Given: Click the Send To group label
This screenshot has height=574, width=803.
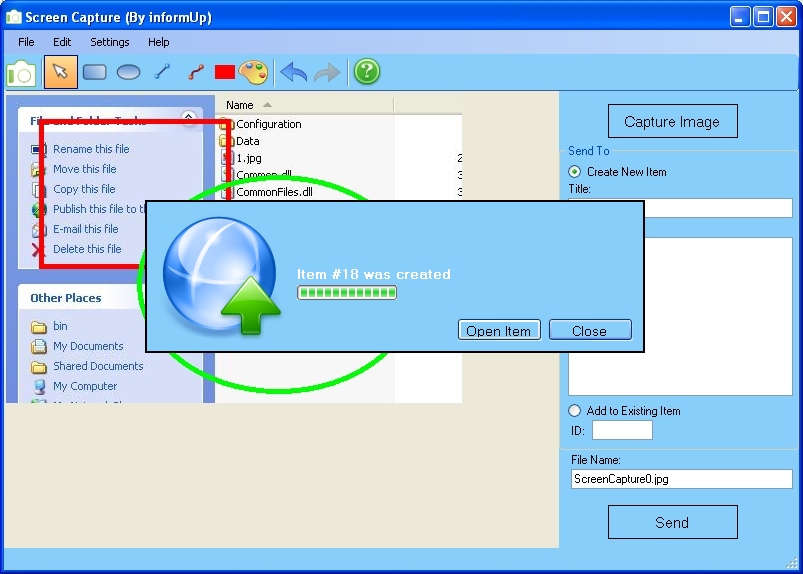Looking at the screenshot, I should click(588, 151).
